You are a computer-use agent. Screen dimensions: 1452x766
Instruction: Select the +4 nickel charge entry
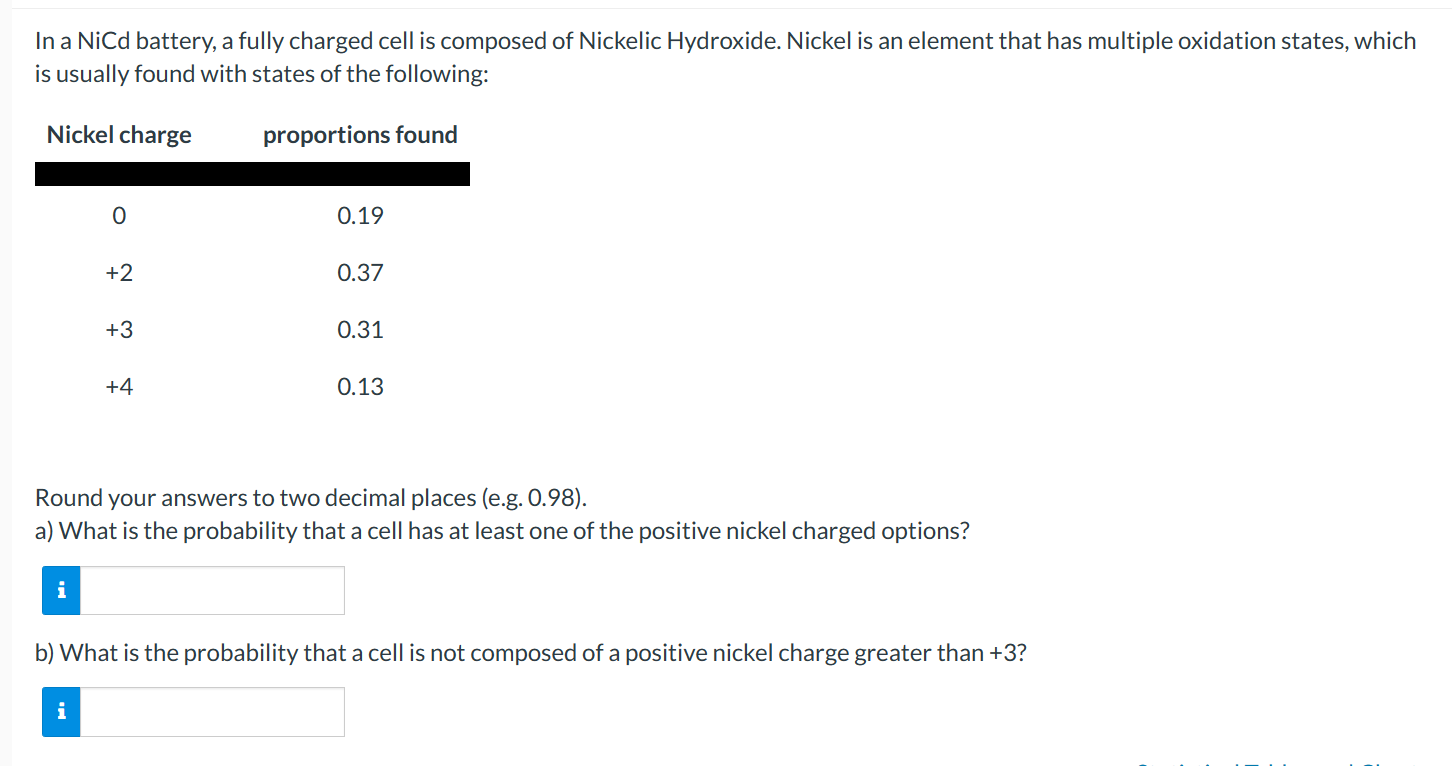click(118, 386)
